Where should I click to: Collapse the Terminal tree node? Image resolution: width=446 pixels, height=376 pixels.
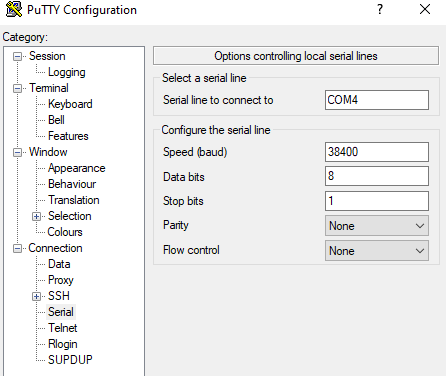(17, 88)
